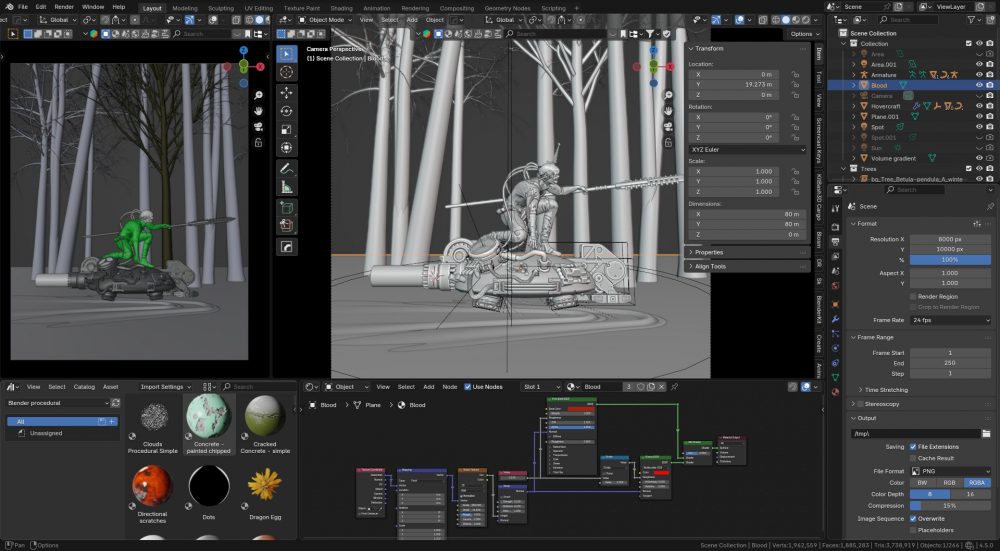This screenshot has height=551, width=1000.
Task: Open the Output properties tab icon
Action: pyautogui.click(x=835, y=242)
